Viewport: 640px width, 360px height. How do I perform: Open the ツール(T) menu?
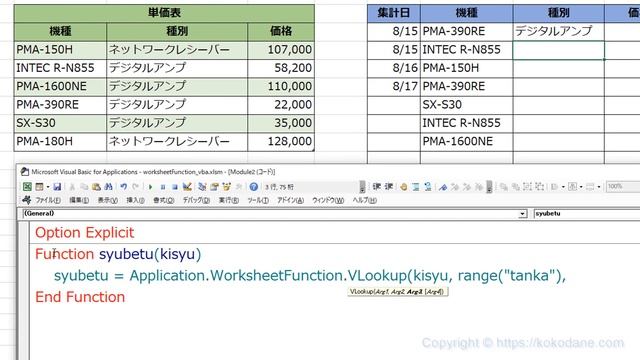pyautogui.click(x=258, y=200)
